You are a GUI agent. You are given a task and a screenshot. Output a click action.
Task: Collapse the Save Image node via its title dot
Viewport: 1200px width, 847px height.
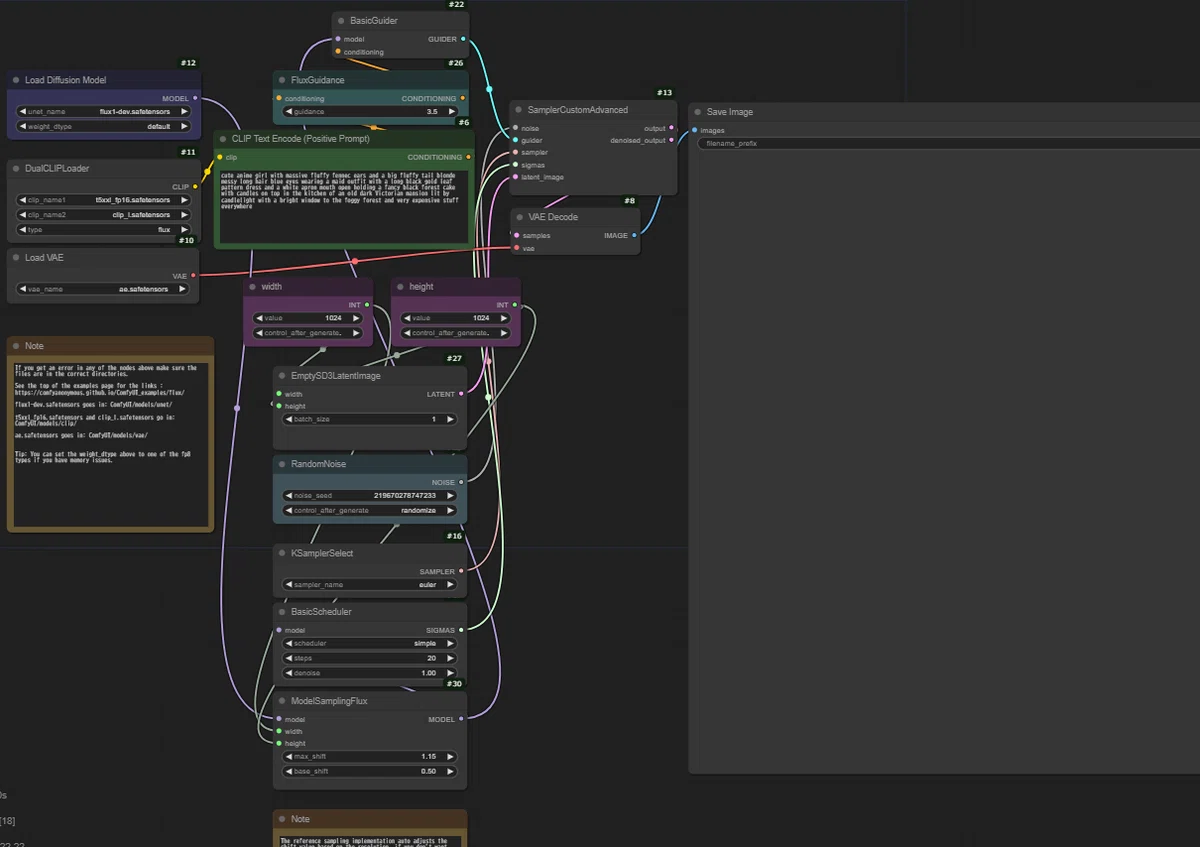point(697,112)
